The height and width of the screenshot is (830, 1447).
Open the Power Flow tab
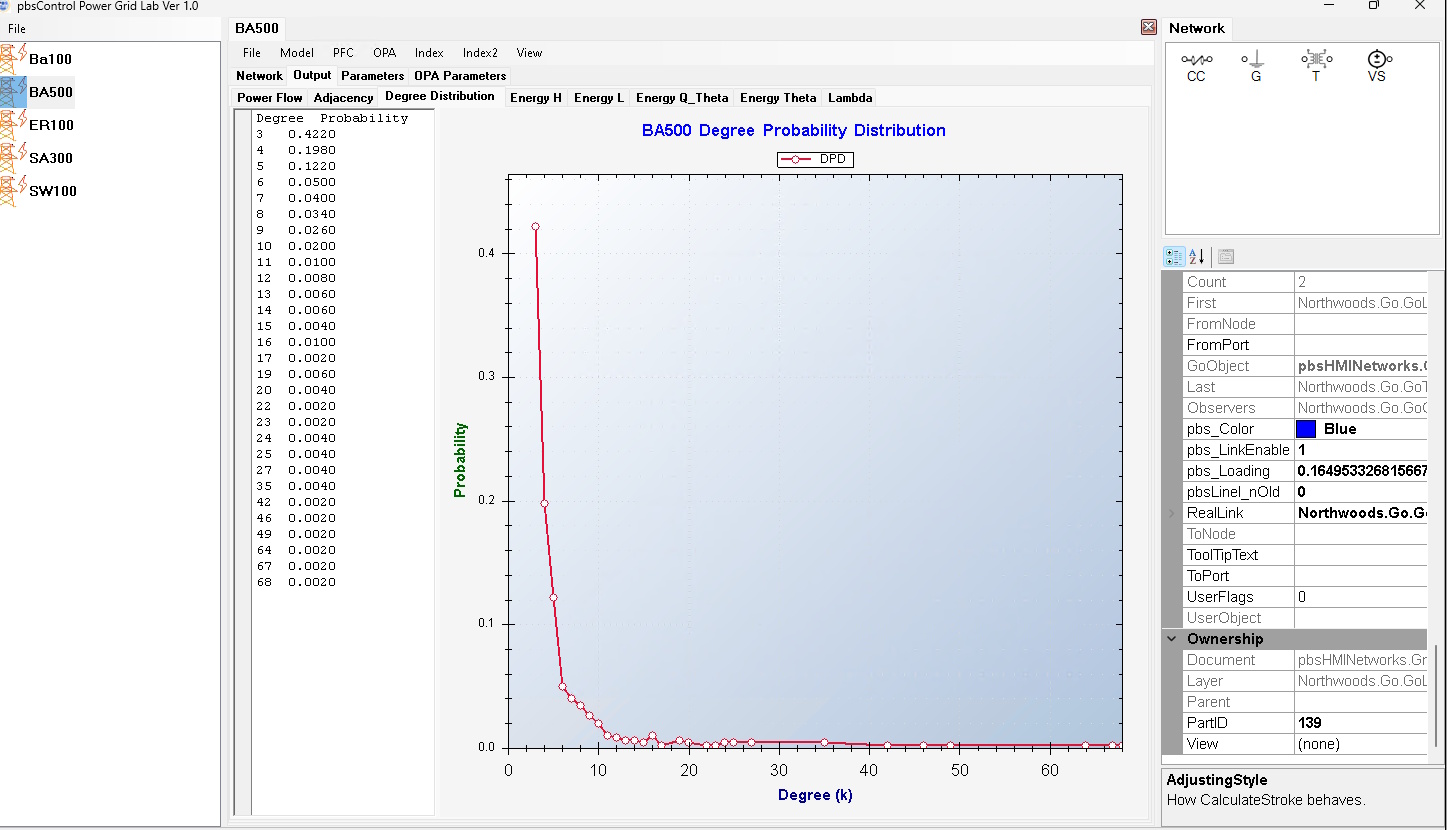(x=270, y=98)
